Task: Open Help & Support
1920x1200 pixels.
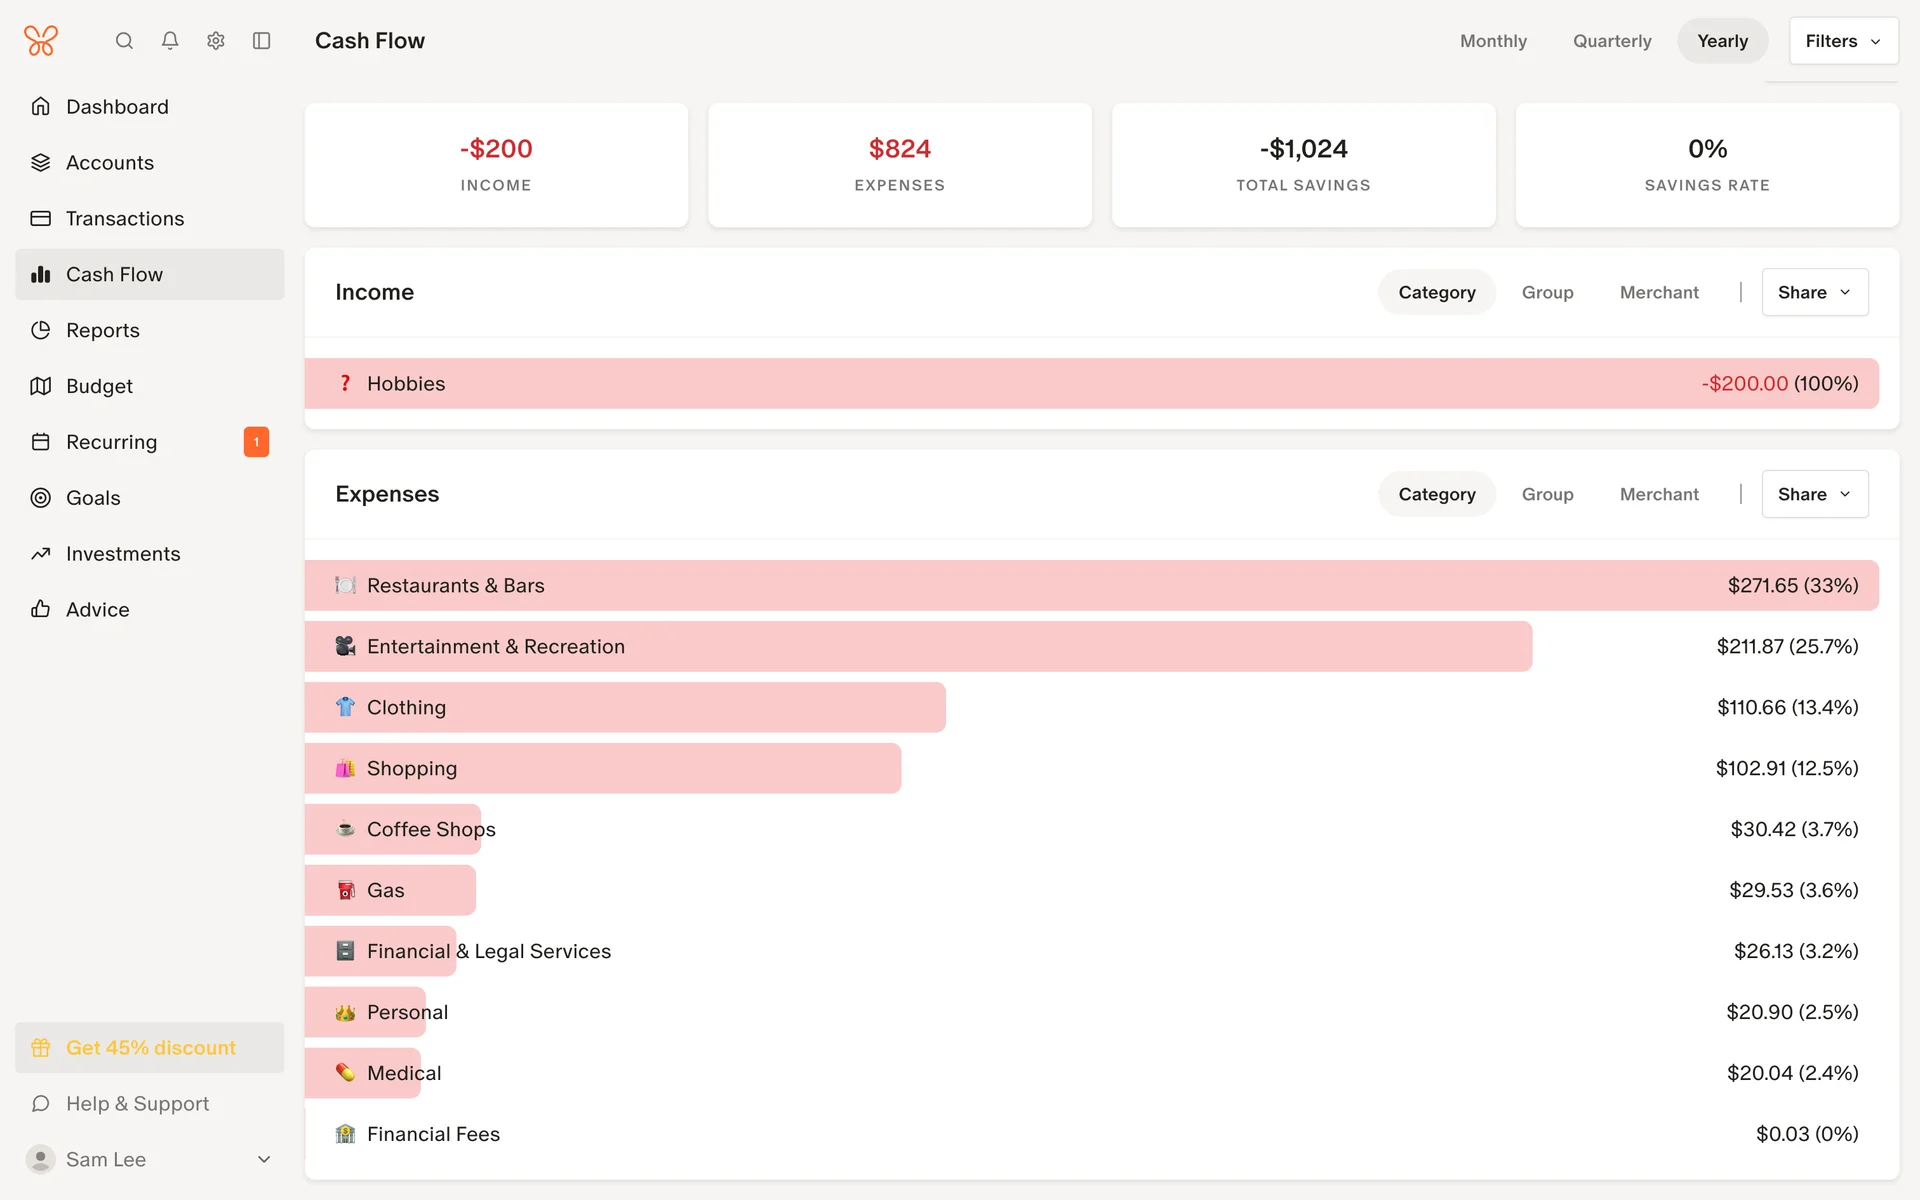Action: (x=137, y=1104)
